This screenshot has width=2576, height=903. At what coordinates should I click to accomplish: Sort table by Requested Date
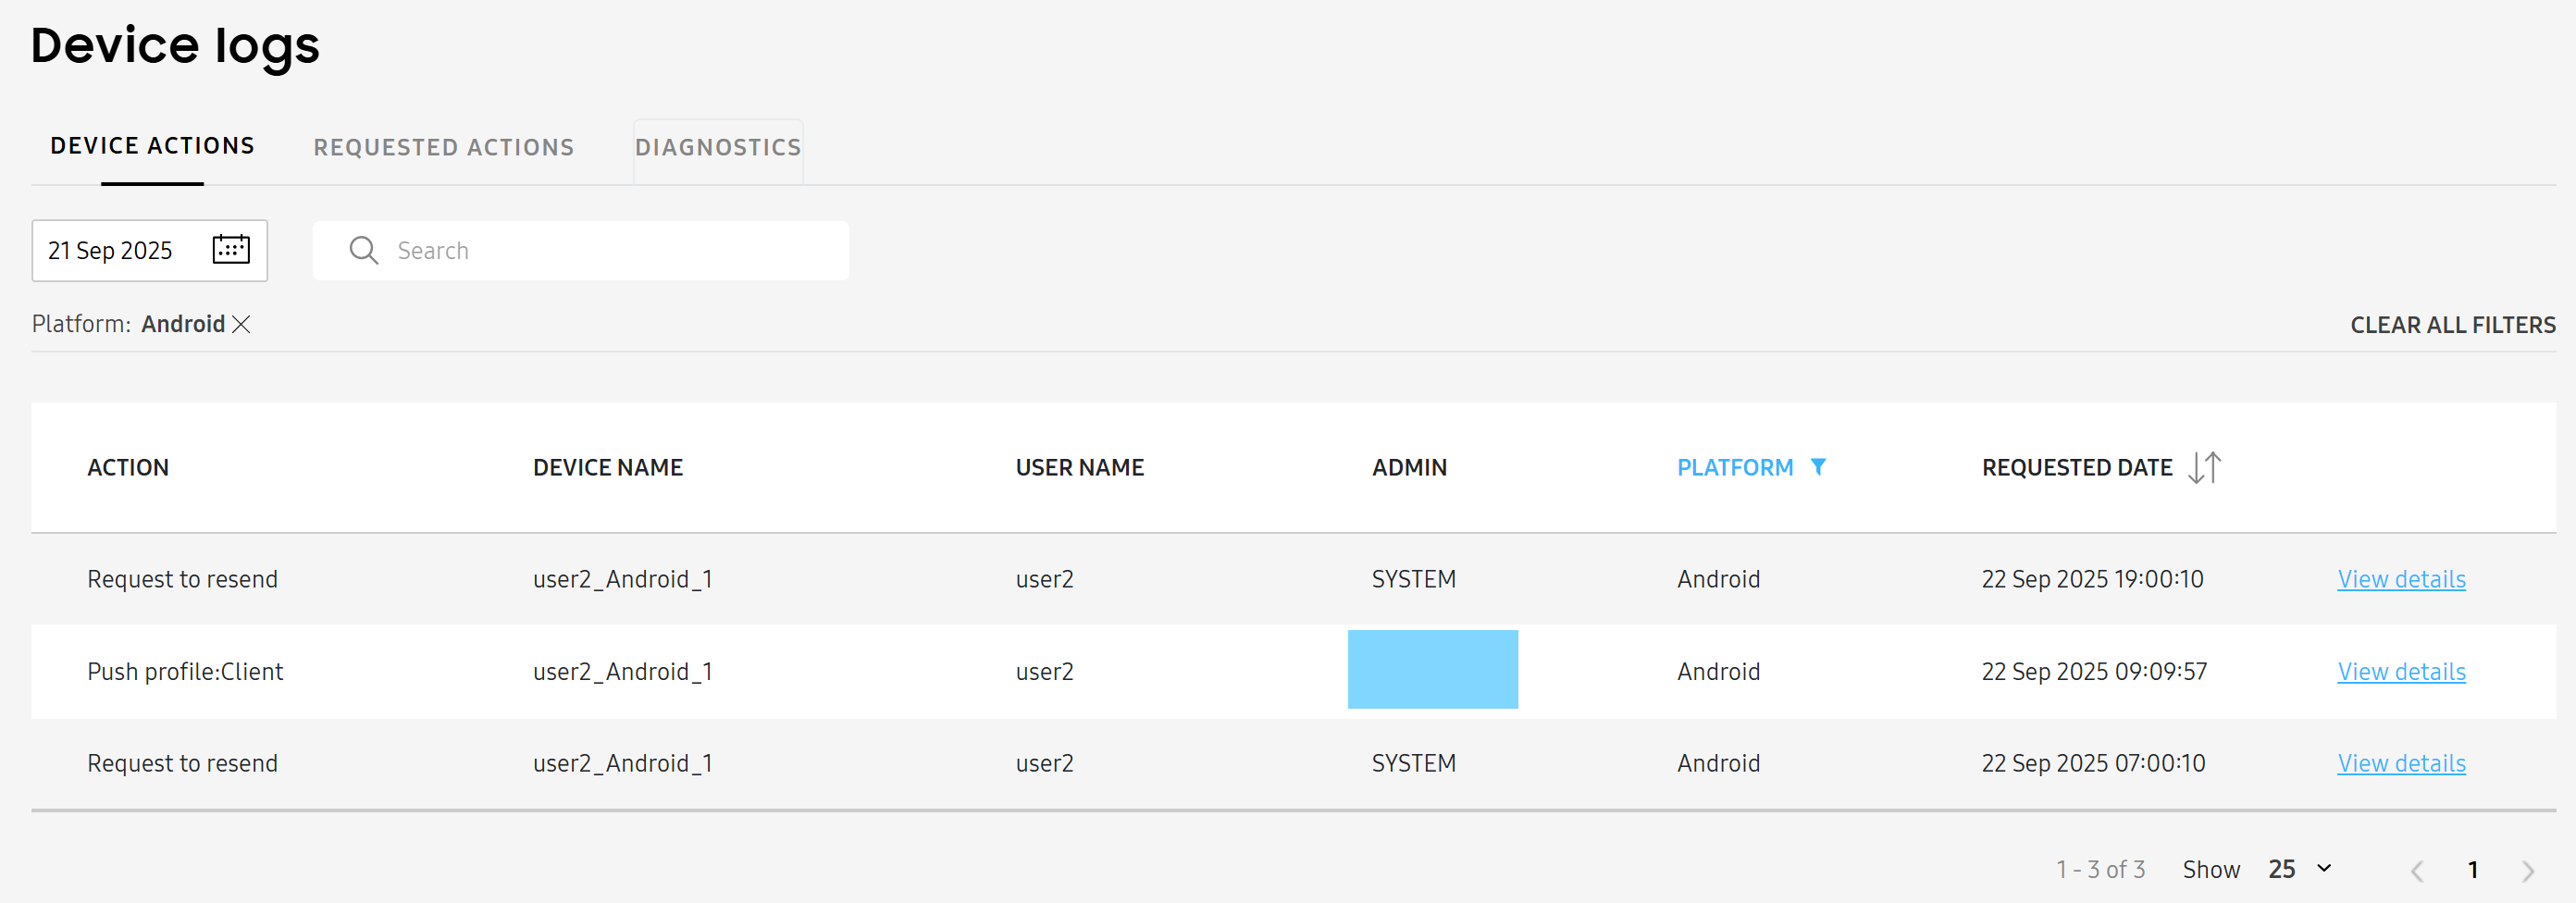coord(2077,467)
